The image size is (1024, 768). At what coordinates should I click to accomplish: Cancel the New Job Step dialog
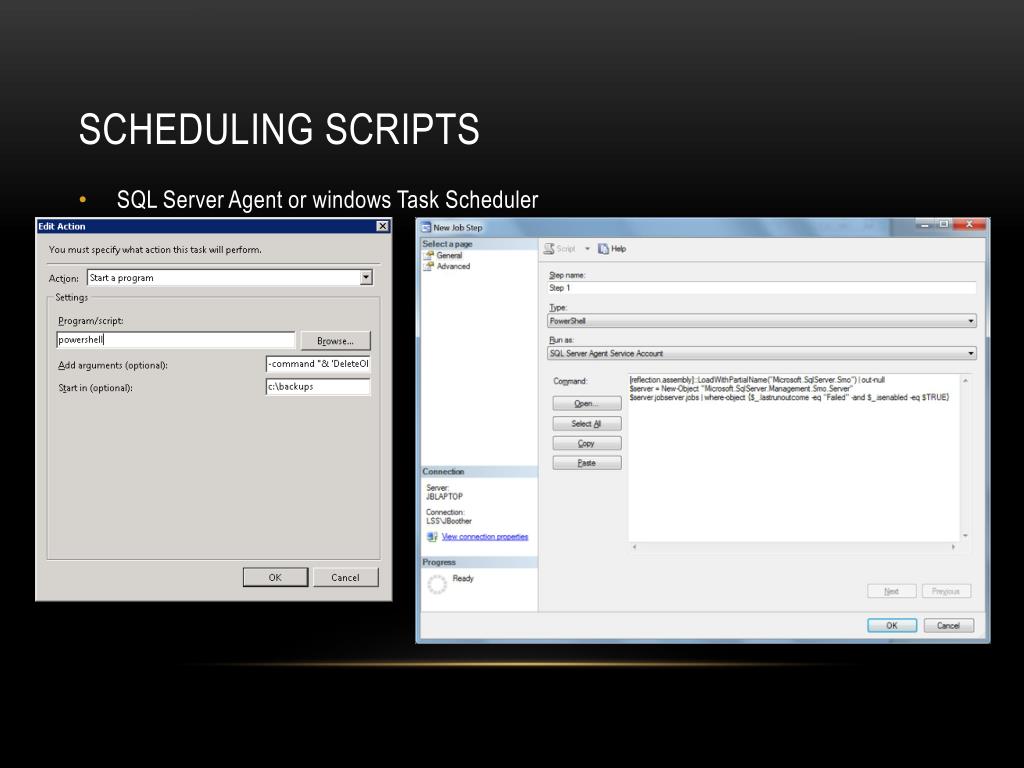click(x=949, y=626)
